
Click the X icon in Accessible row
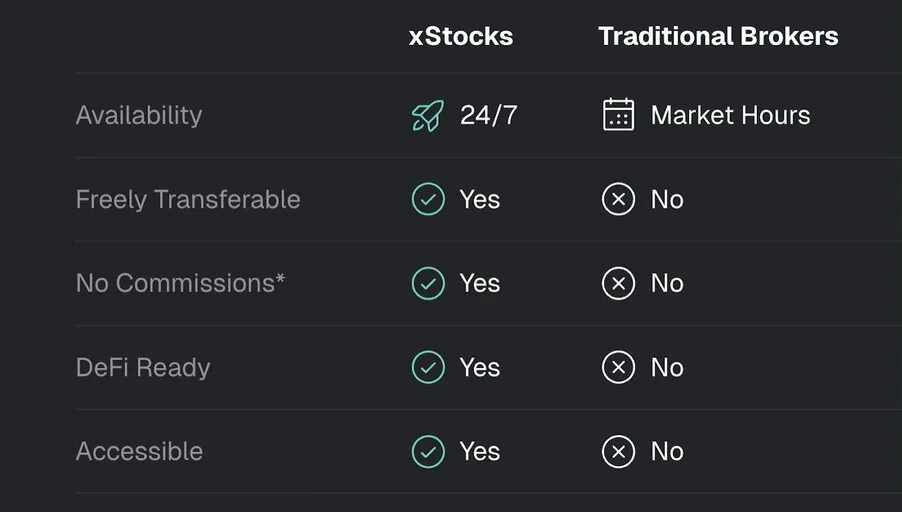coord(618,451)
